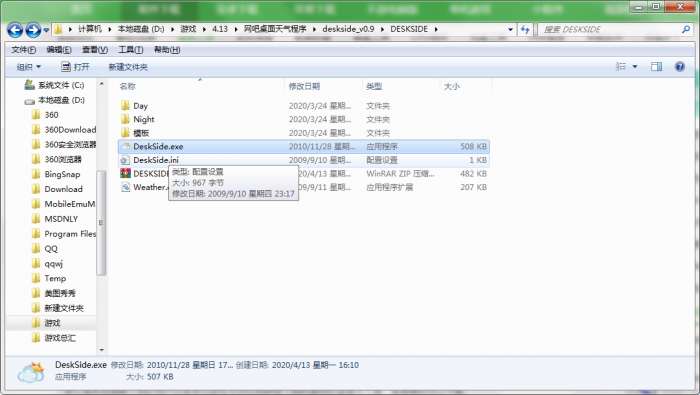Select the DESKSIDE WinRAR ZIP archive icon
Screen dimensions: 700x395
[125, 173]
